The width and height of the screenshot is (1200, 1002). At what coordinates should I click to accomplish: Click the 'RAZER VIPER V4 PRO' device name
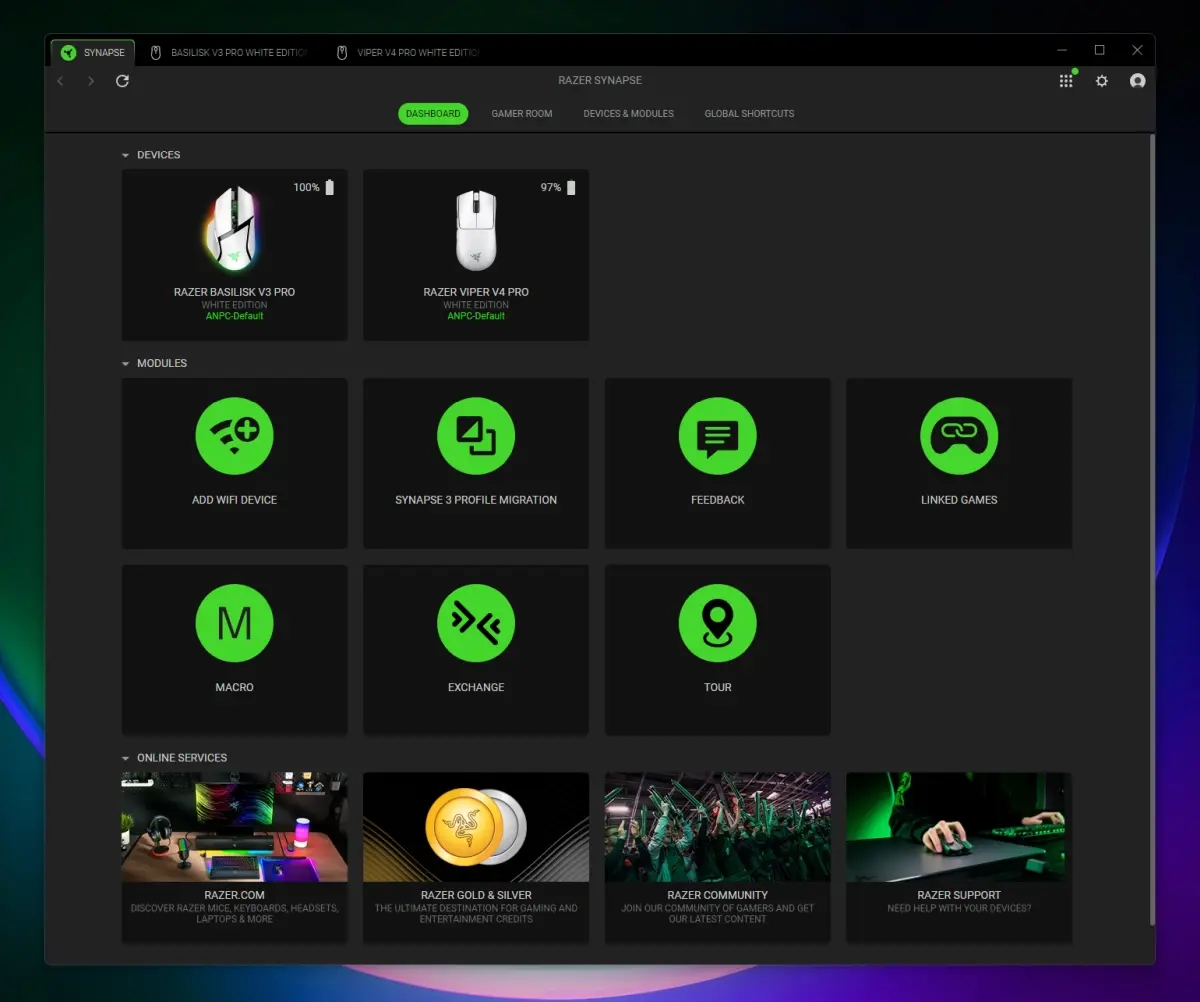pyautogui.click(x=476, y=292)
